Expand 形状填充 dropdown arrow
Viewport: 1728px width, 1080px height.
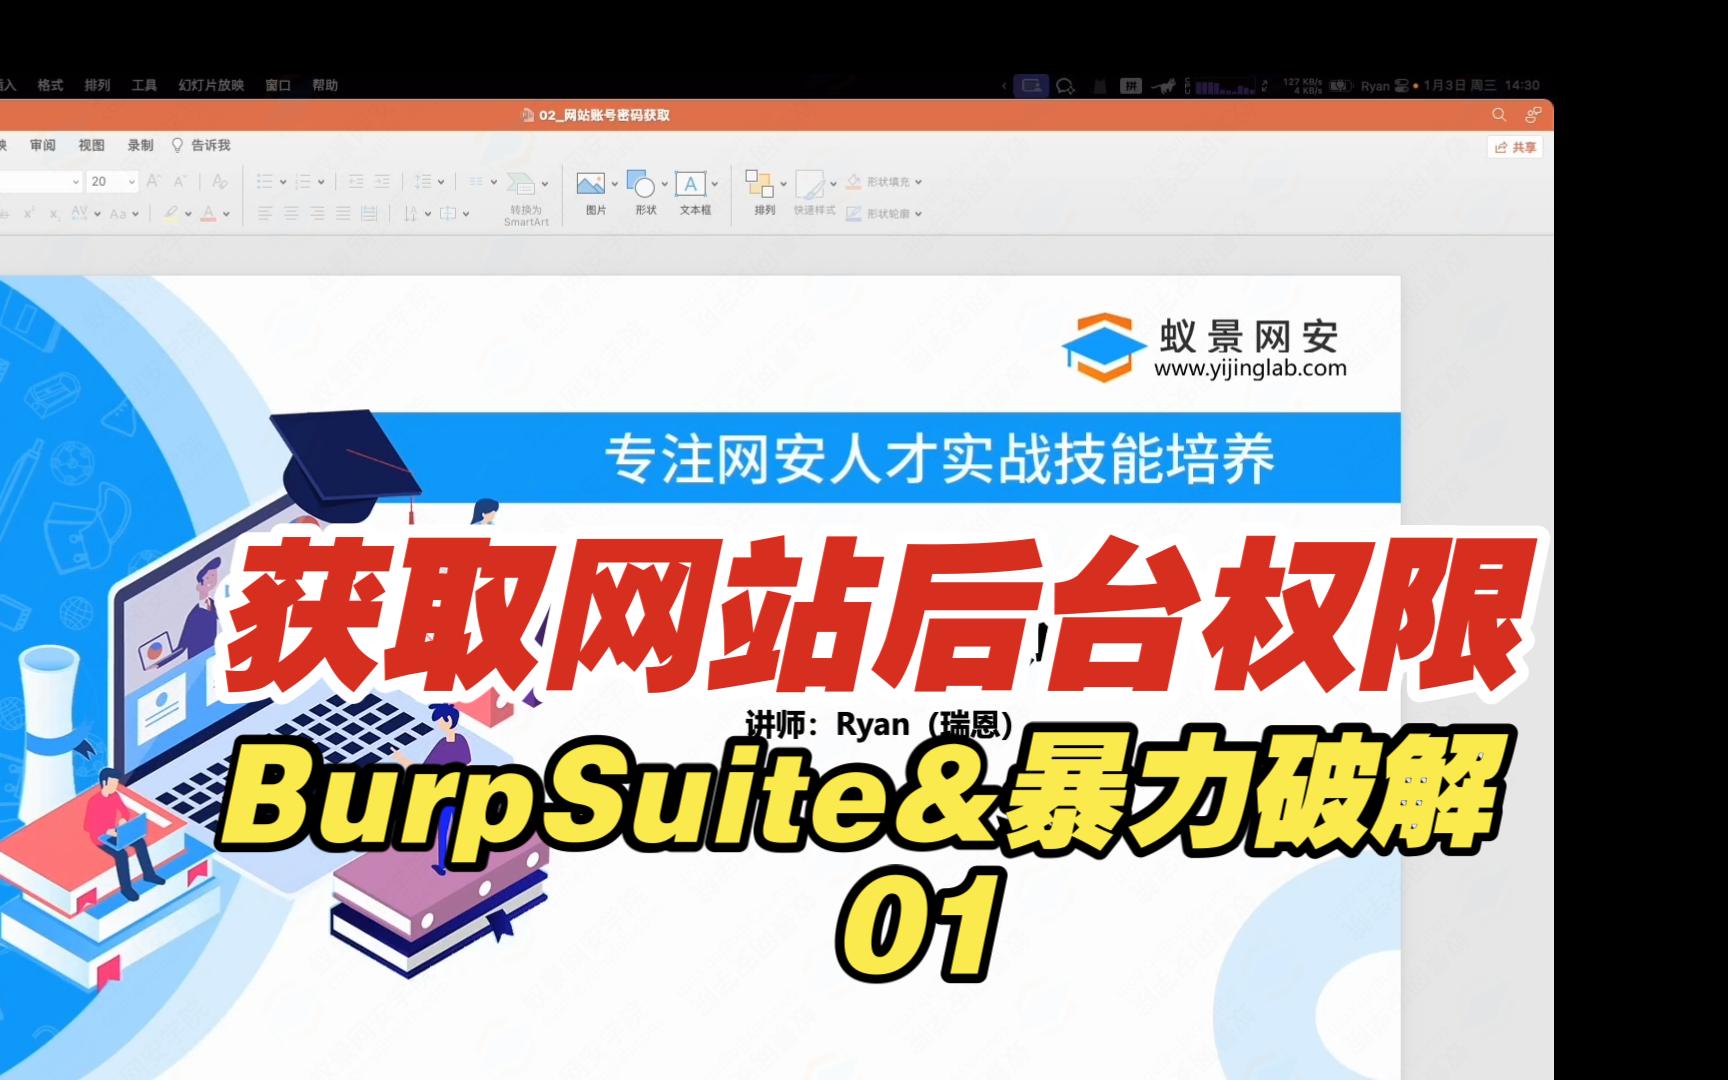(x=918, y=182)
